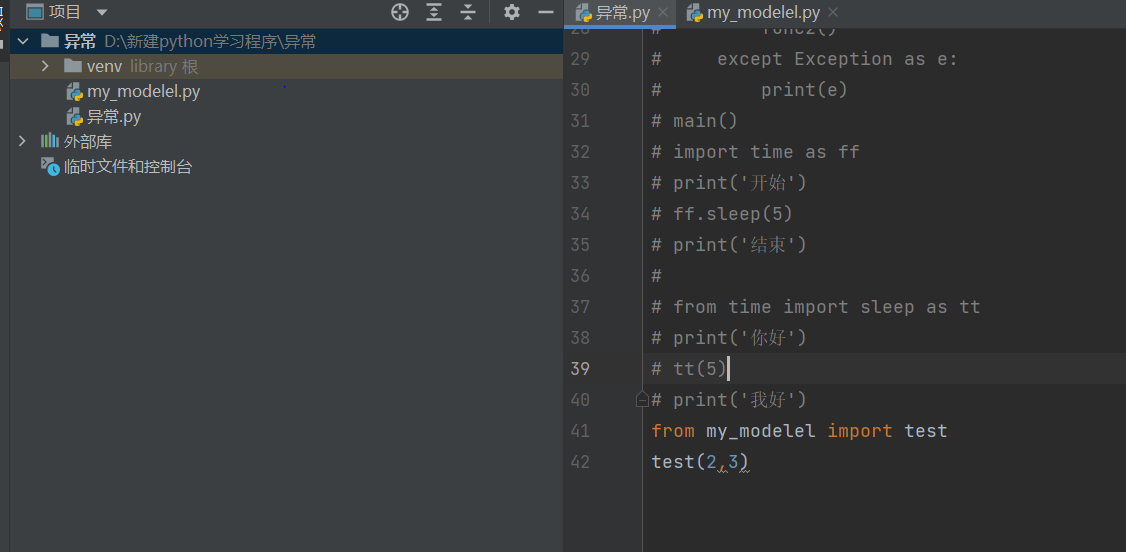This screenshot has width=1126, height=552.
Task: Switch to the 异常.py editor tab
Action: pos(622,13)
